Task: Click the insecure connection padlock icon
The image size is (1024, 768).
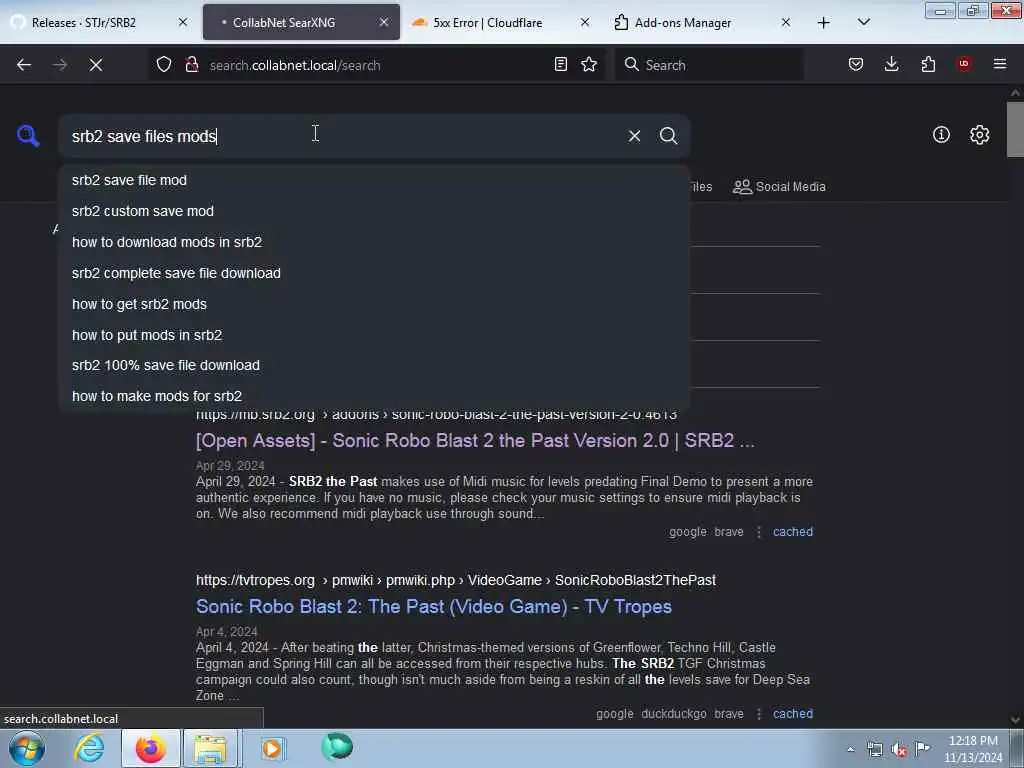Action: click(x=191, y=65)
